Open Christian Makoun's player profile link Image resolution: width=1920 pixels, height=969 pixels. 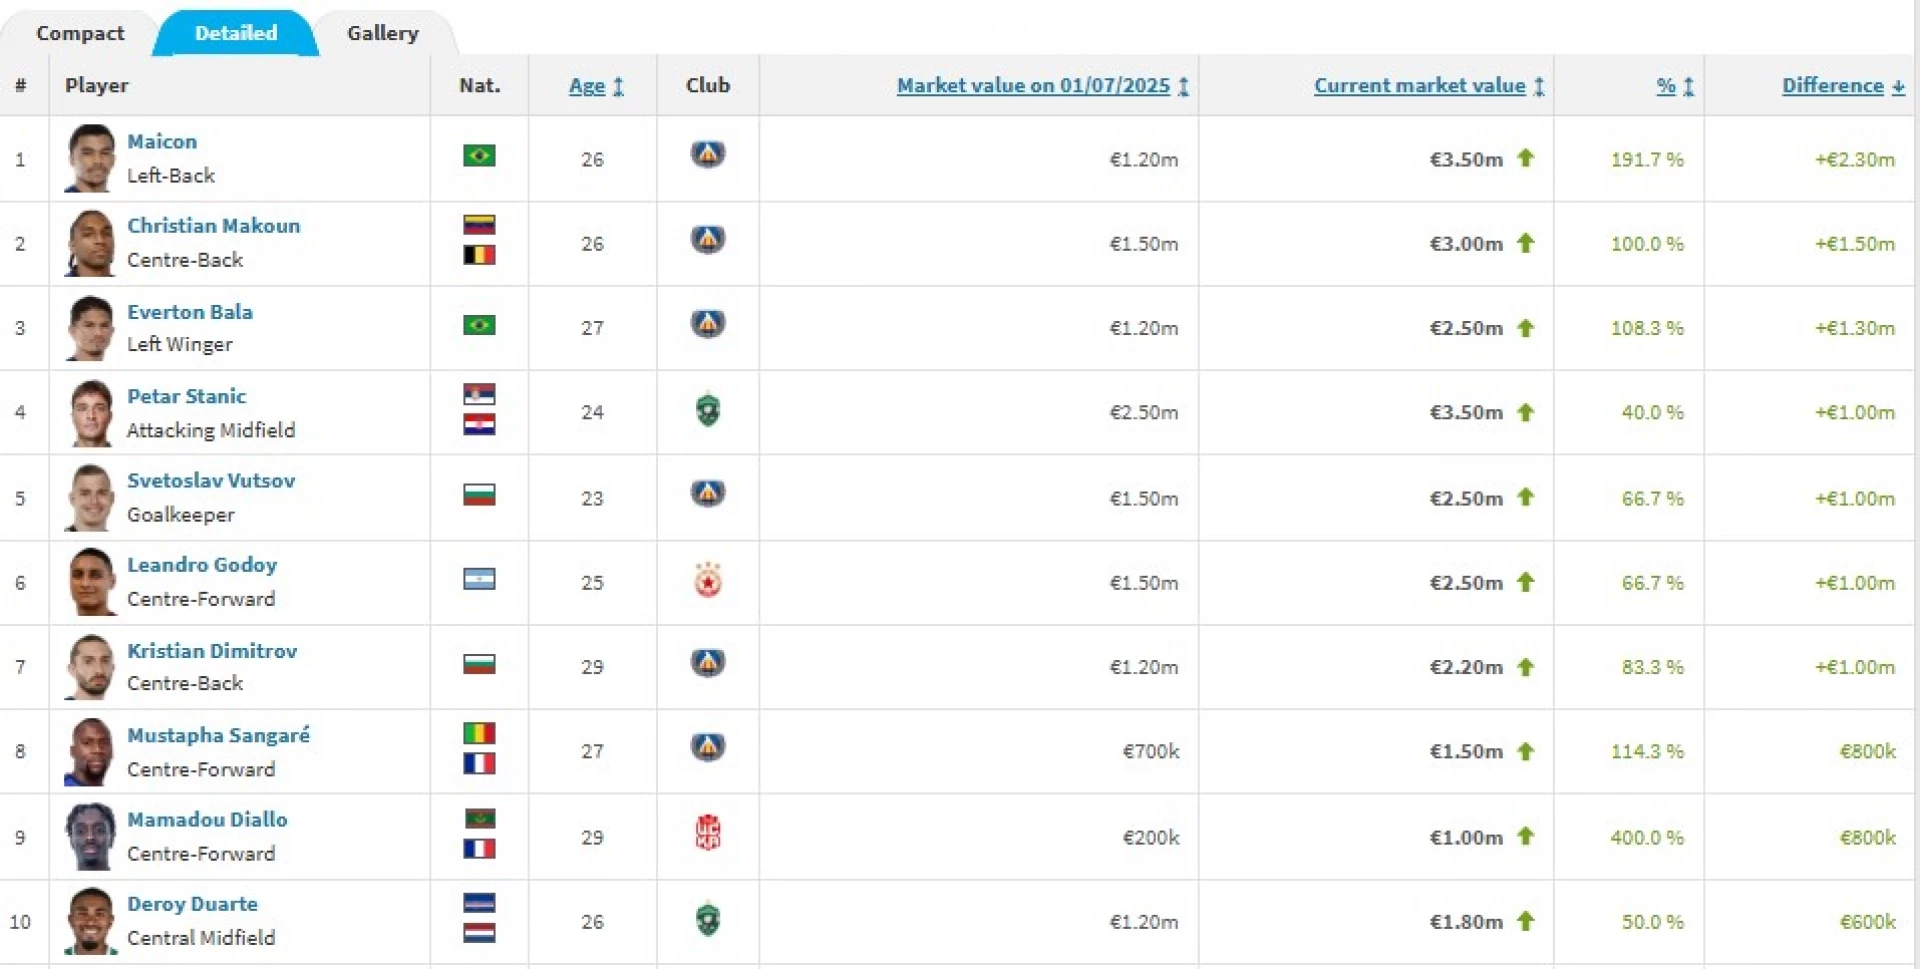tap(213, 226)
